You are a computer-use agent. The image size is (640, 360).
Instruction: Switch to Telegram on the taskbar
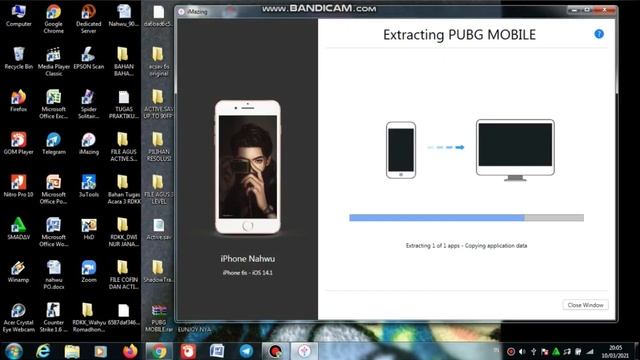(x=246, y=351)
